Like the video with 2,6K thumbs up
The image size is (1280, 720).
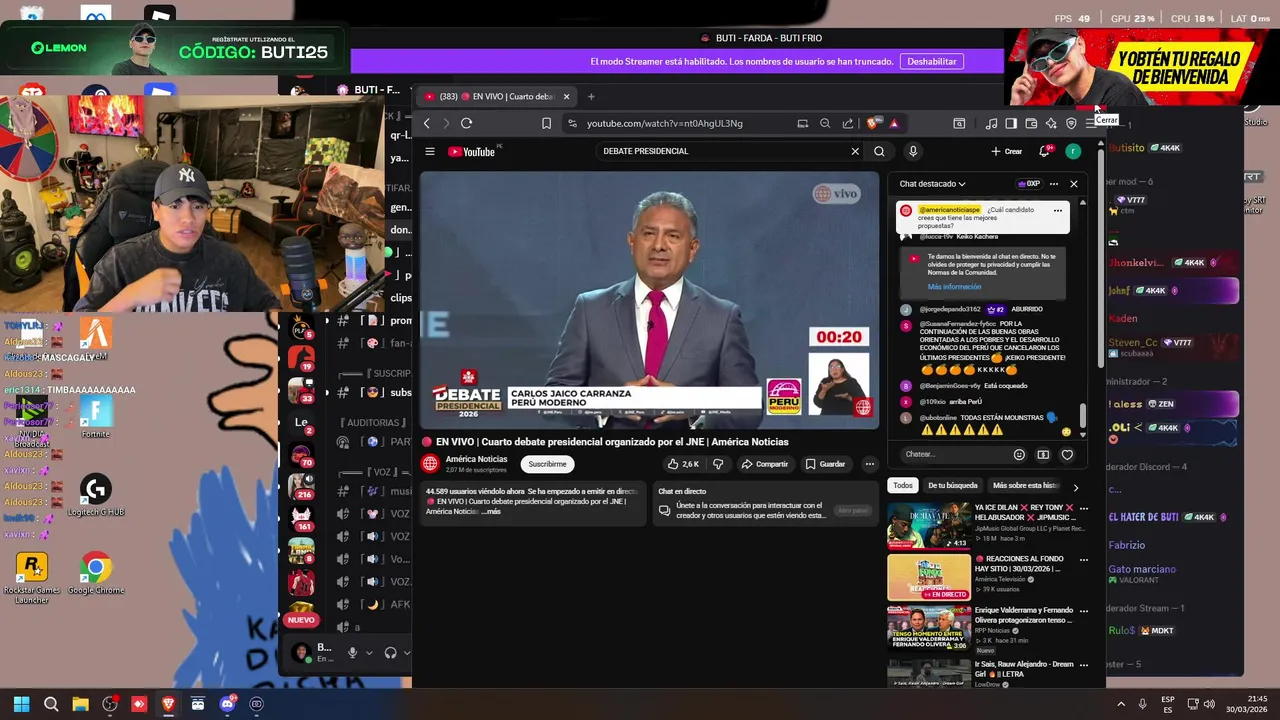coord(684,464)
